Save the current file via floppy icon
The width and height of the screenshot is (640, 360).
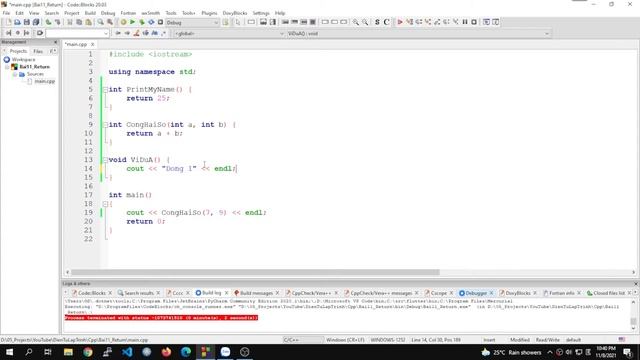(x=27, y=22)
